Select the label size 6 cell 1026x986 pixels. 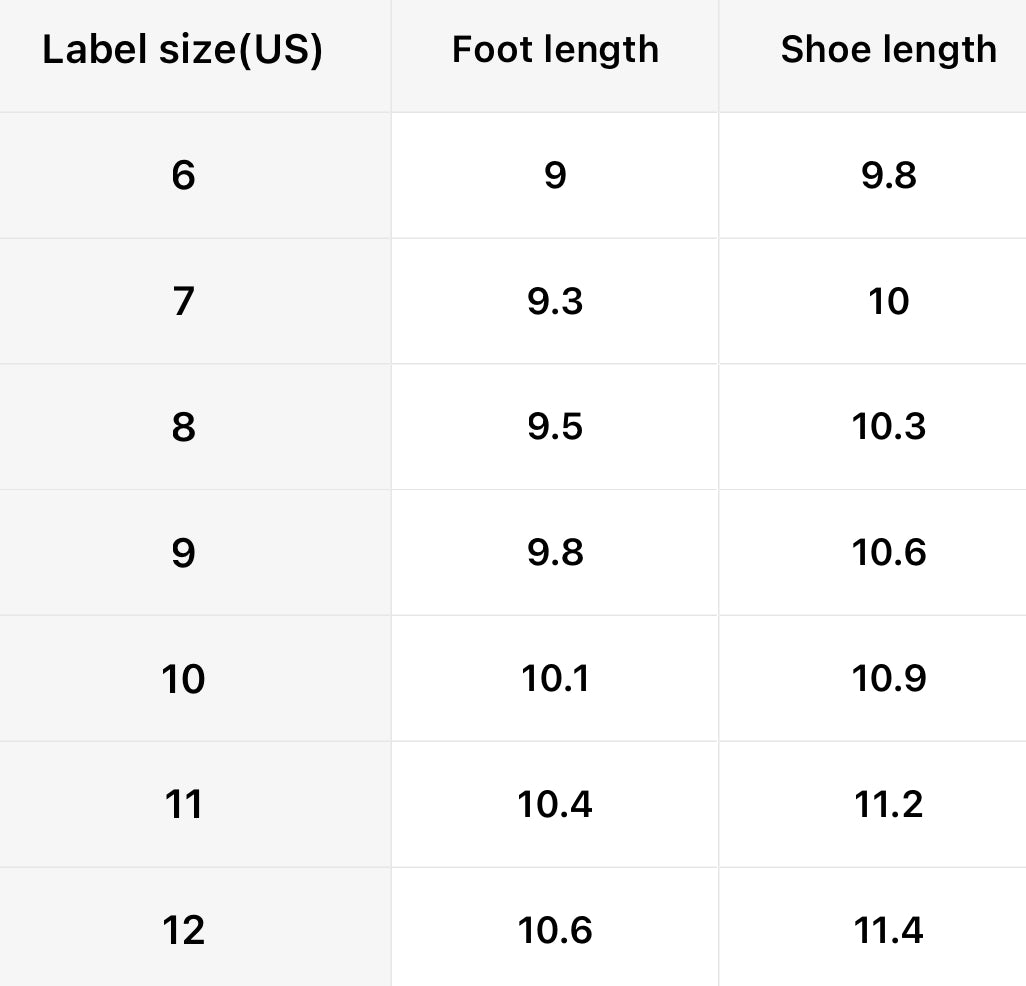(183, 176)
